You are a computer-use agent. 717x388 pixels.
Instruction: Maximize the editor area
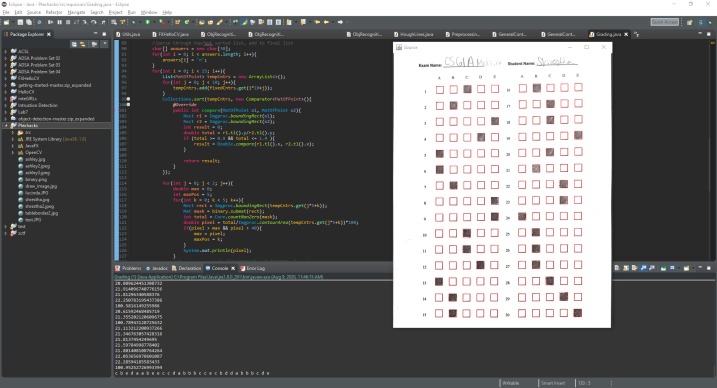click(709, 34)
